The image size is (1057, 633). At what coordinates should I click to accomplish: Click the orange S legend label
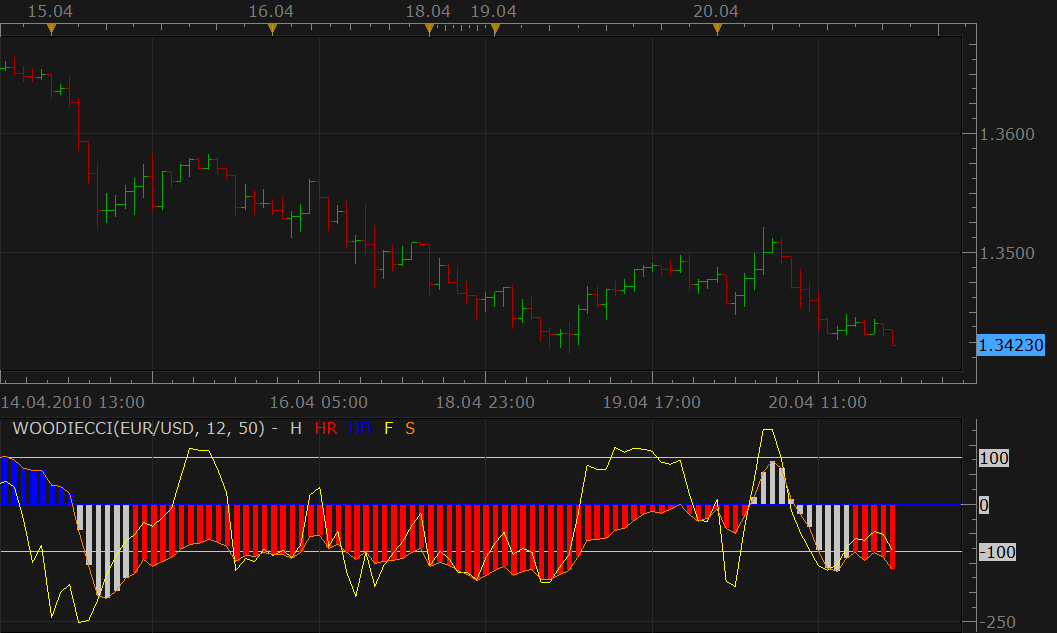pyautogui.click(x=410, y=428)
